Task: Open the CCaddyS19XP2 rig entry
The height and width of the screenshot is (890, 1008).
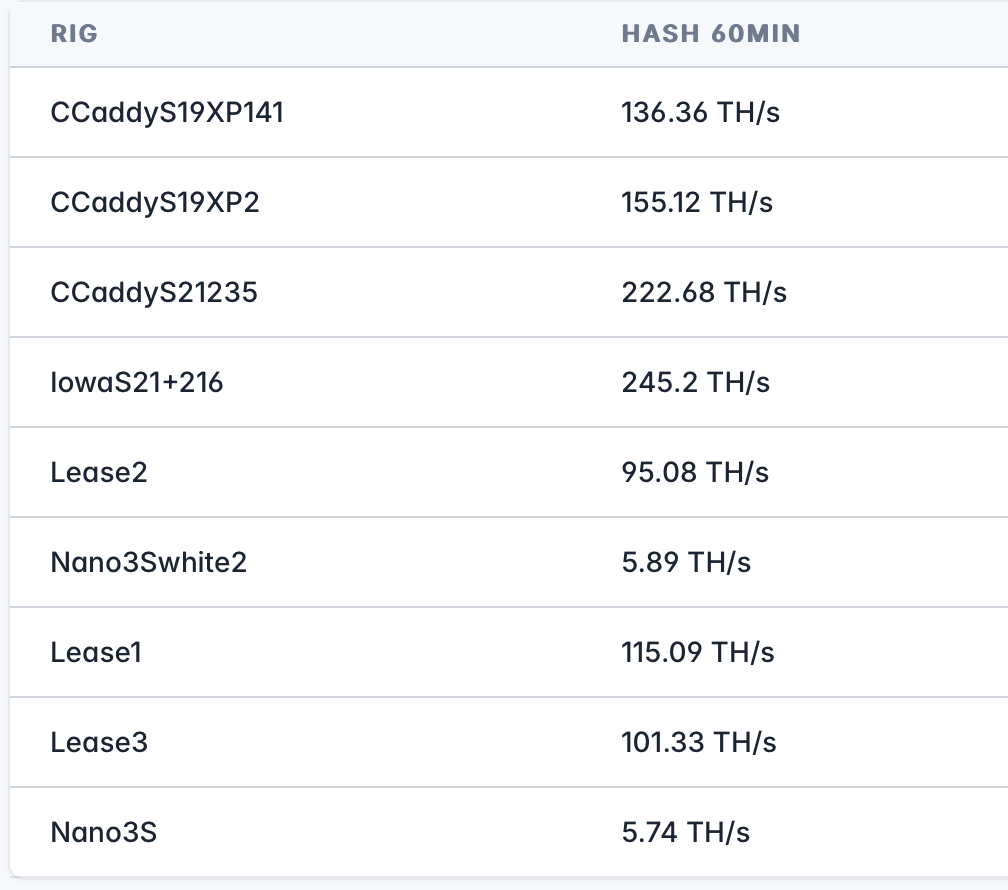Action: coord(155,202)
